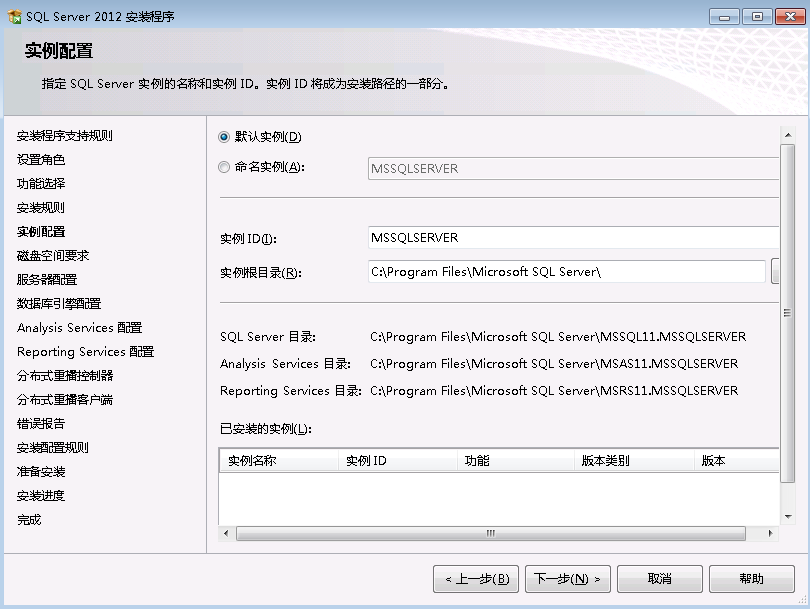The height and width of the screenshot is (609, 810).
Task: Click the 功能 column header
Action: 516,460
